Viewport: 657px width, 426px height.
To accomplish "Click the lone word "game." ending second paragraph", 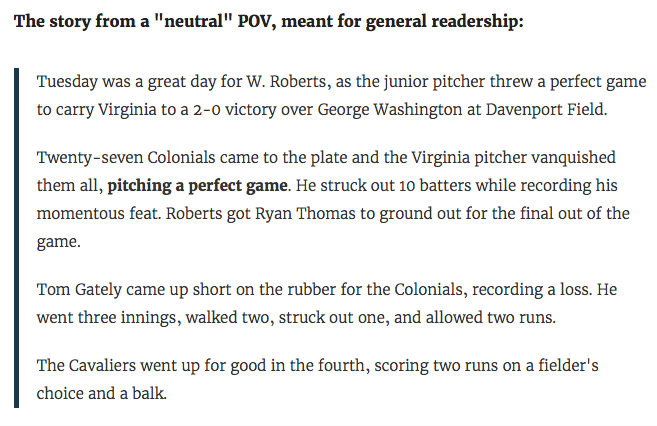I will [x=58, y=242].
